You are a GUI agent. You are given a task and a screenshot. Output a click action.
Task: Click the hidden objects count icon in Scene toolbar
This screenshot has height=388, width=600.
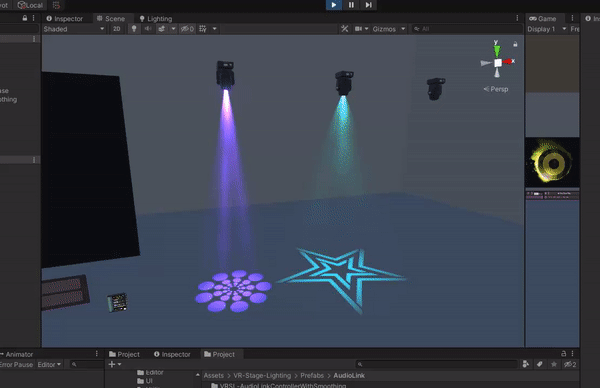coord(188,29)
